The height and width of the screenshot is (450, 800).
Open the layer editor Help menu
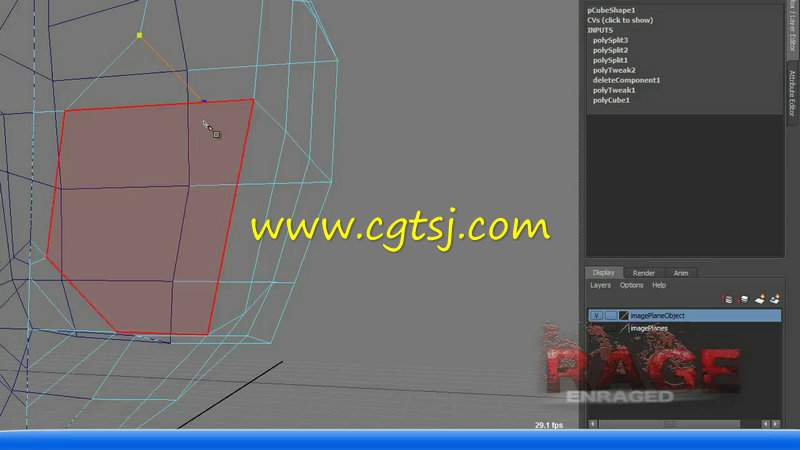point(659,285)
